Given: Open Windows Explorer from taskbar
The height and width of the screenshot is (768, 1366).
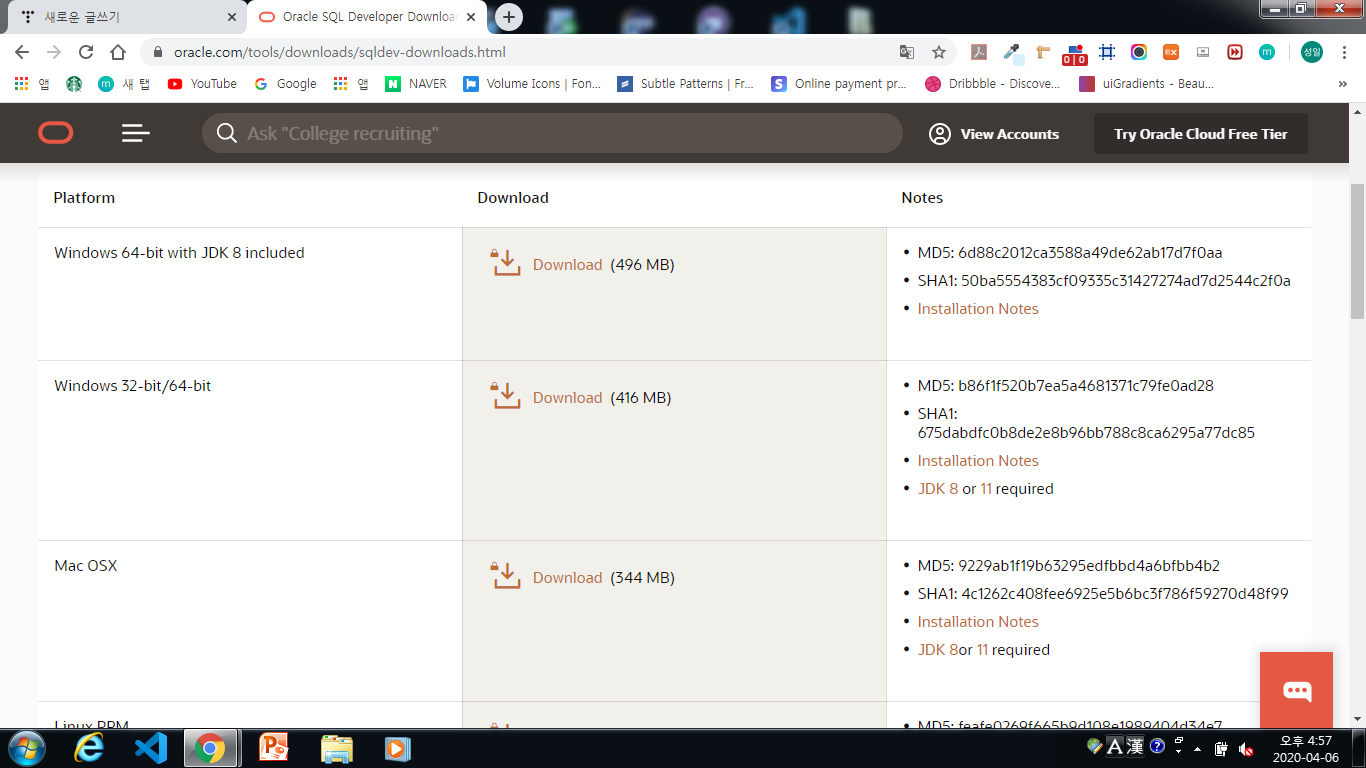Looking at the screenshot, I should [336, 748].
